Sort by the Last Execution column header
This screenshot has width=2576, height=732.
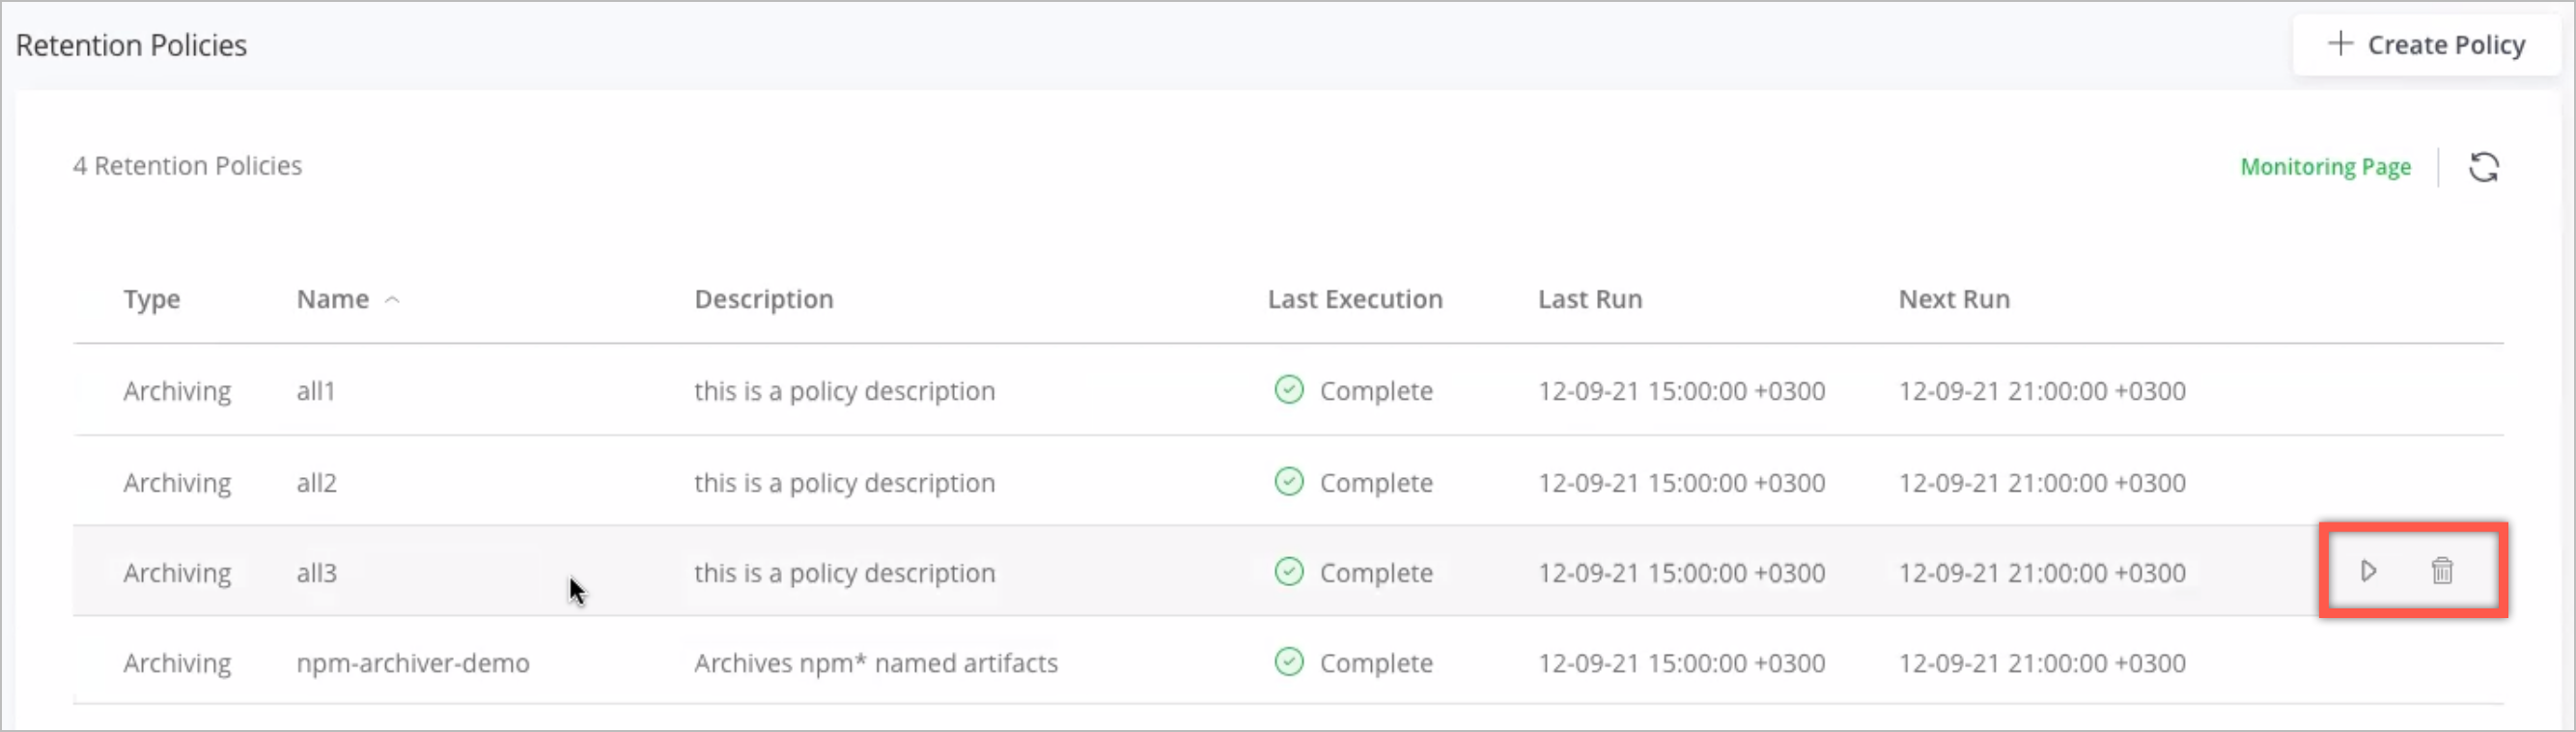(1355, 299)
